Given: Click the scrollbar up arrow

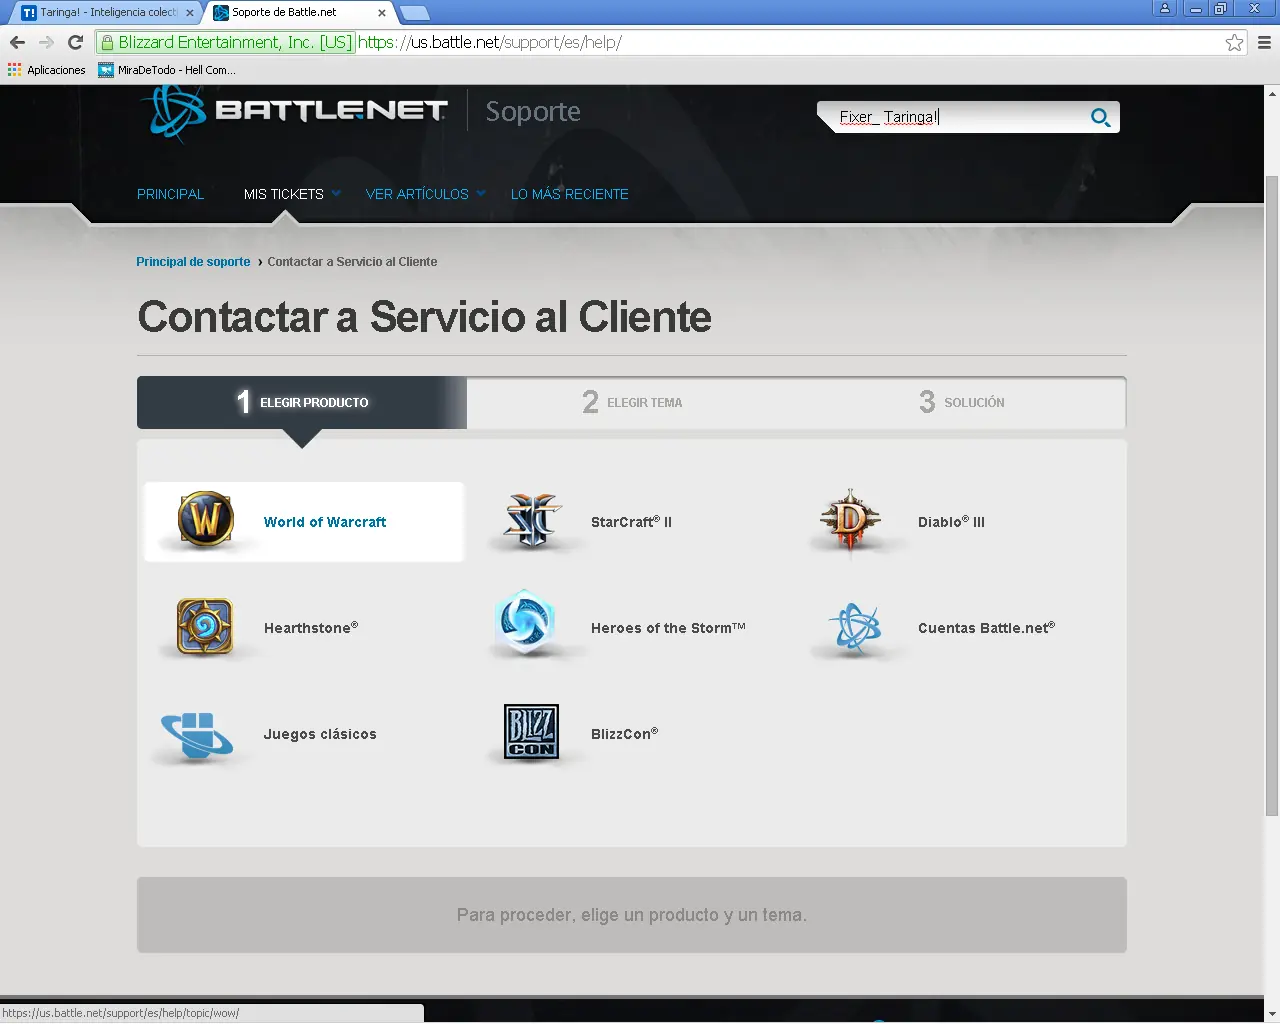Looking at the screenshot, I should (1272, 94).
